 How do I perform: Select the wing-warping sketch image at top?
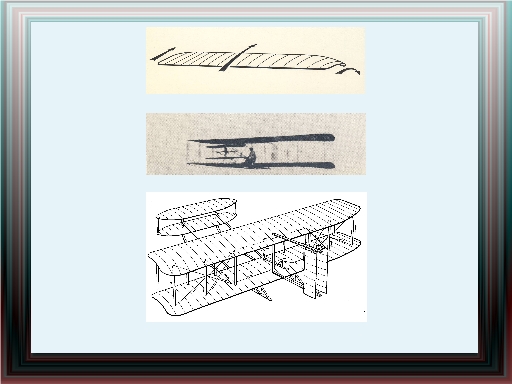255,61
